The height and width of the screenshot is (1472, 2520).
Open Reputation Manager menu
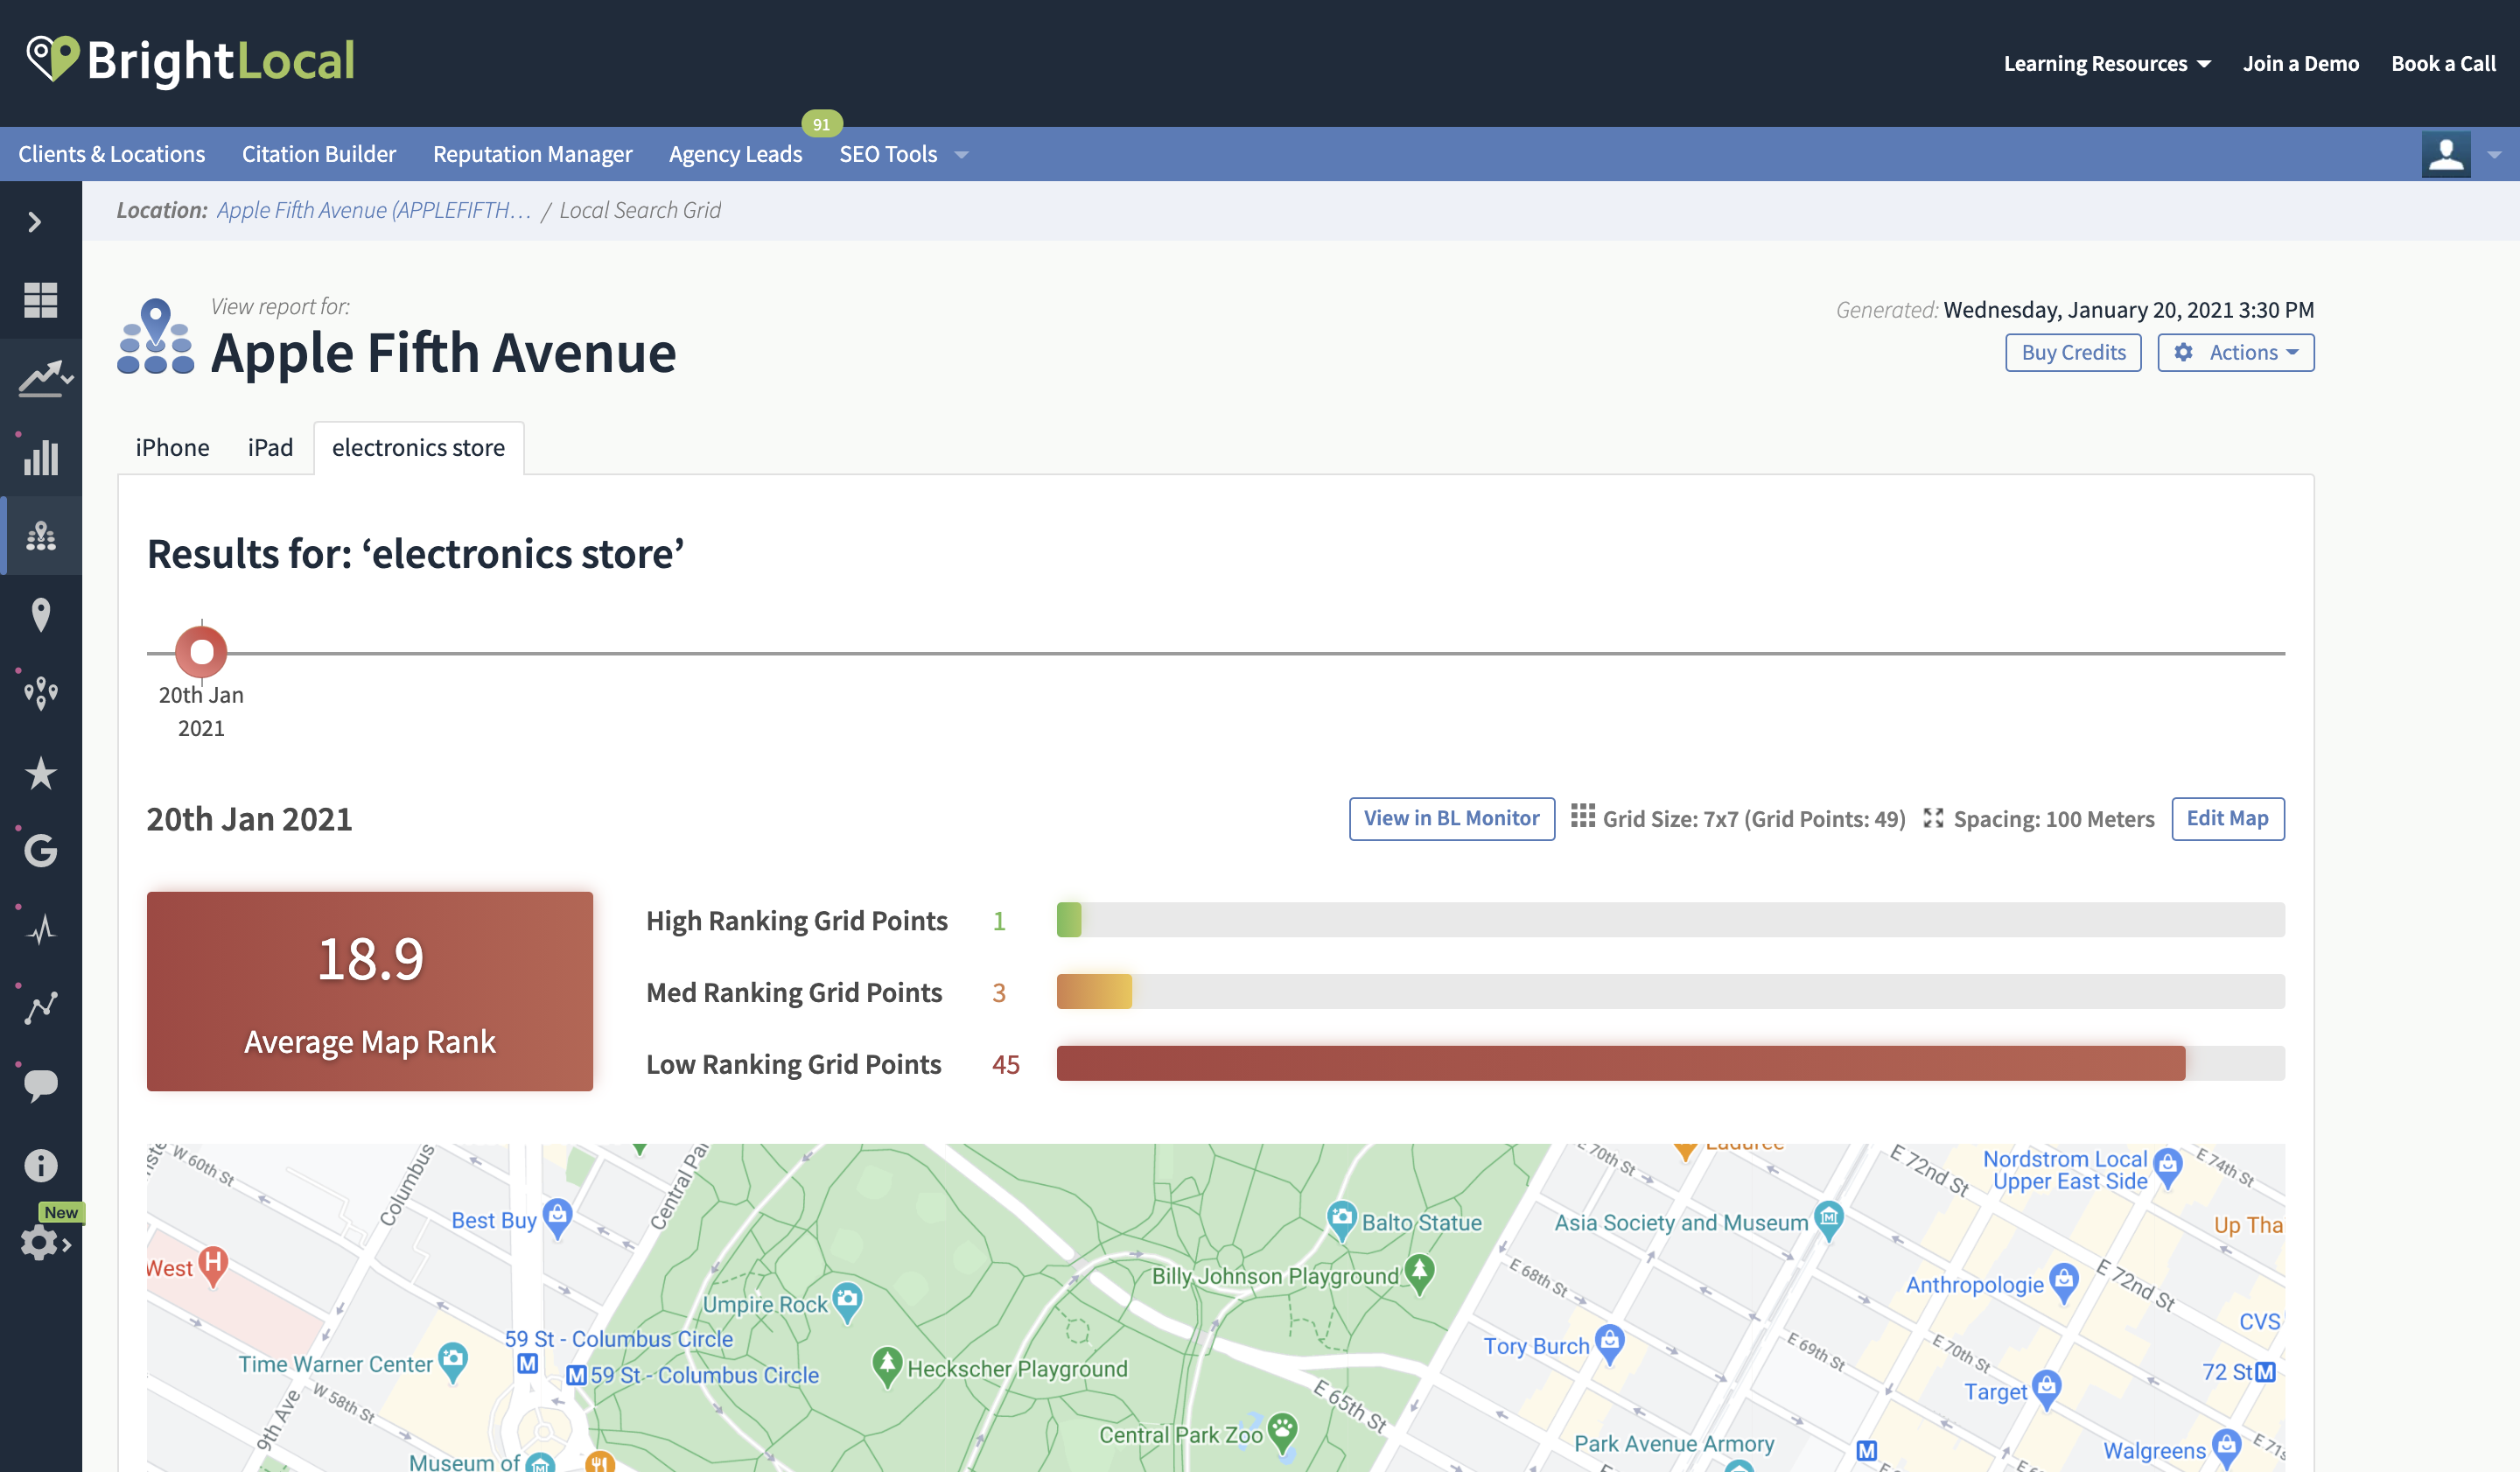(x=532, y=154)
